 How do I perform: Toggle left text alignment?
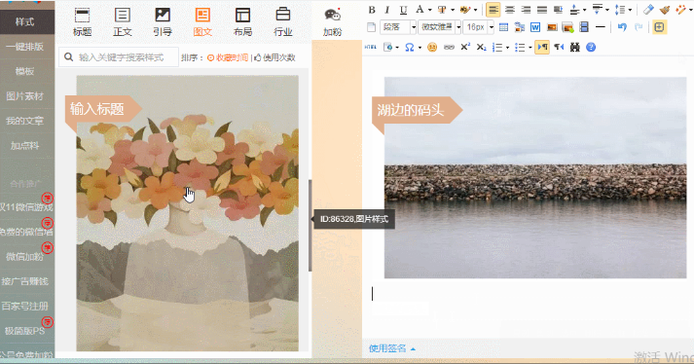pos(493,9)
